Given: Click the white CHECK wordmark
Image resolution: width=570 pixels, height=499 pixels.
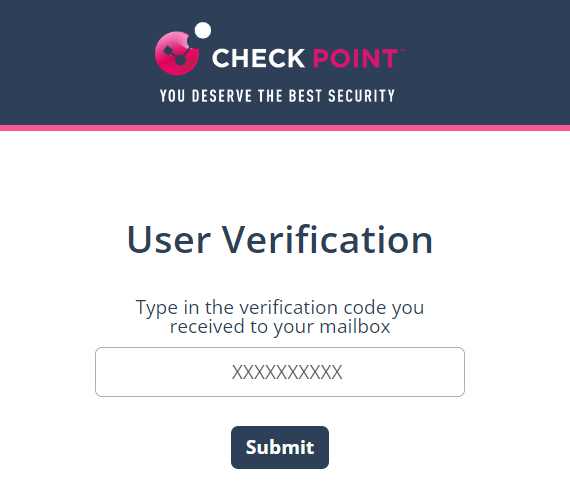Looking at the screenshot, I should pos(258,58).
